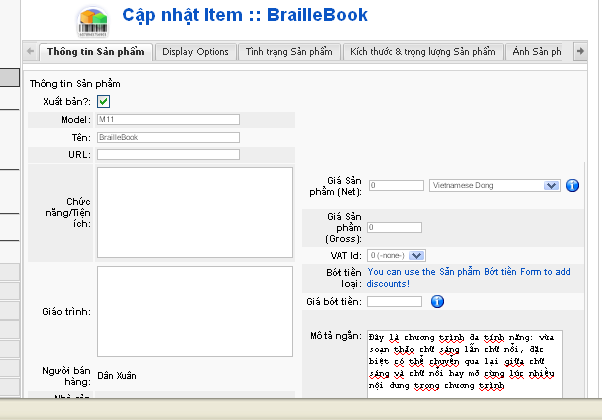Focus the Giá Sản phẩm (Net) field
Viewport: 602px width, 420px height.
pyautogui.click(x=396, y=185)
